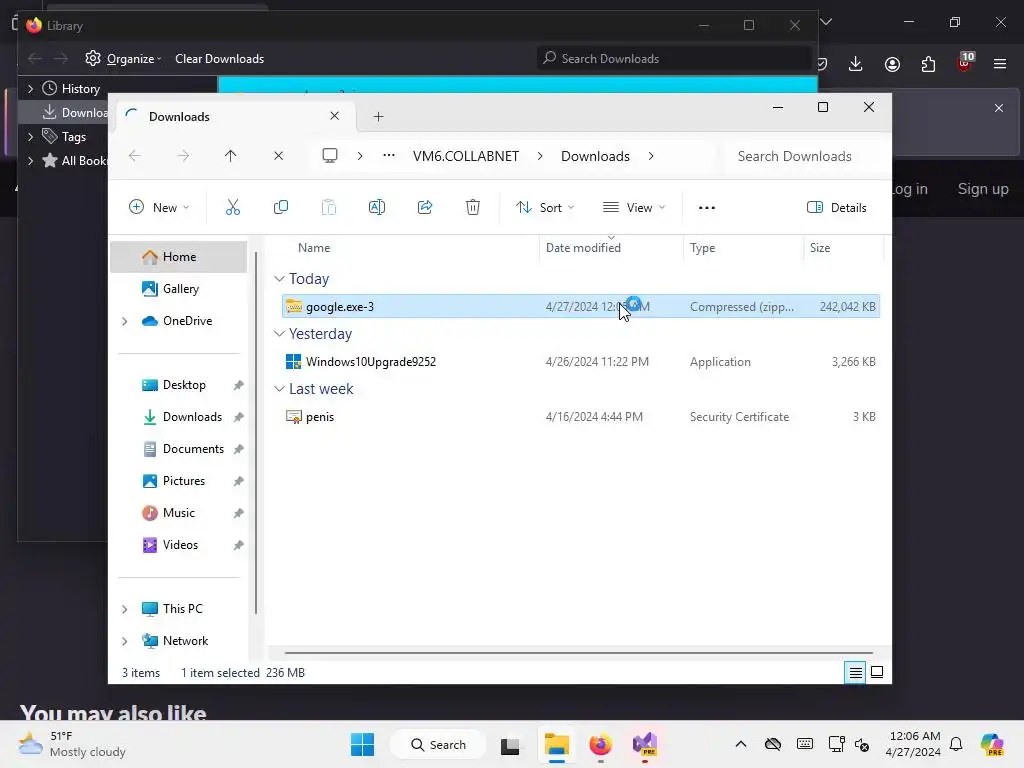This screenshot has width=1024, height=768.
Task: Click Search Downloads field in Library window
Action: point(674,59)
